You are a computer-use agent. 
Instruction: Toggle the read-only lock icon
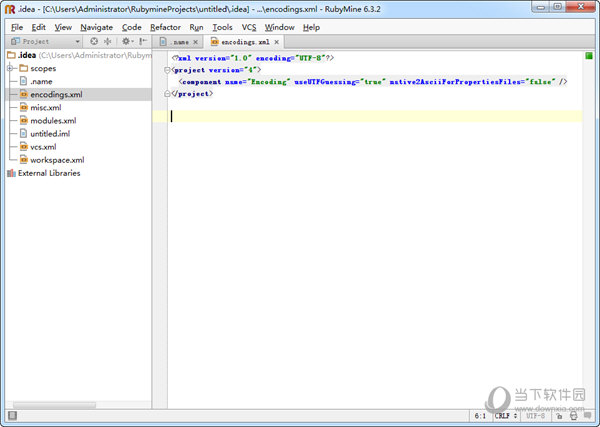pos(559,416)
